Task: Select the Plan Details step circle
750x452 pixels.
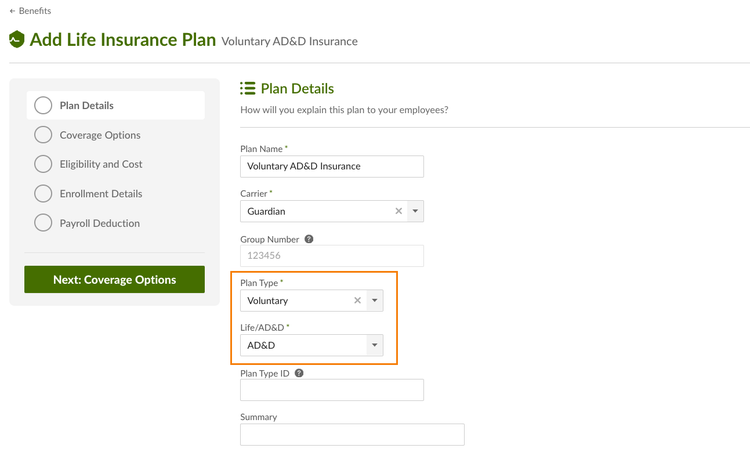Action: pyautogui.click(x=43, y=105)
